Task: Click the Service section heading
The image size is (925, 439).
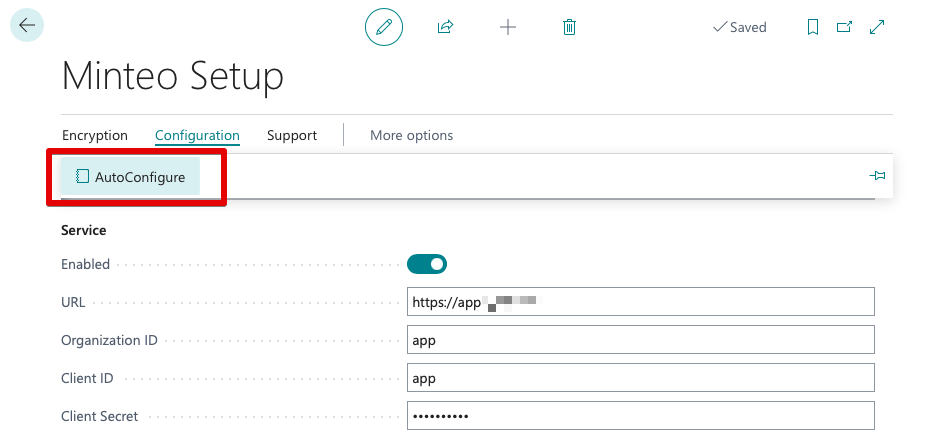Action: pos(84,230)
